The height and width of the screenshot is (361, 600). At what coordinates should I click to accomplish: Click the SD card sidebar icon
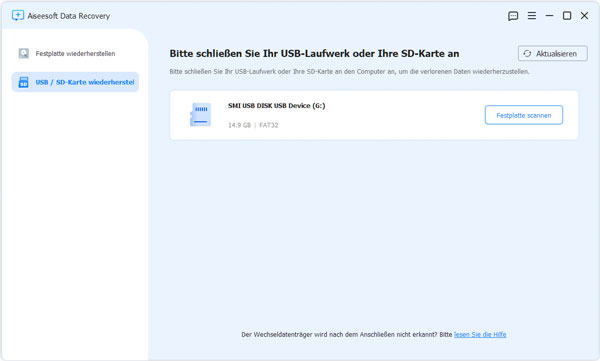[x=23, y=82]
